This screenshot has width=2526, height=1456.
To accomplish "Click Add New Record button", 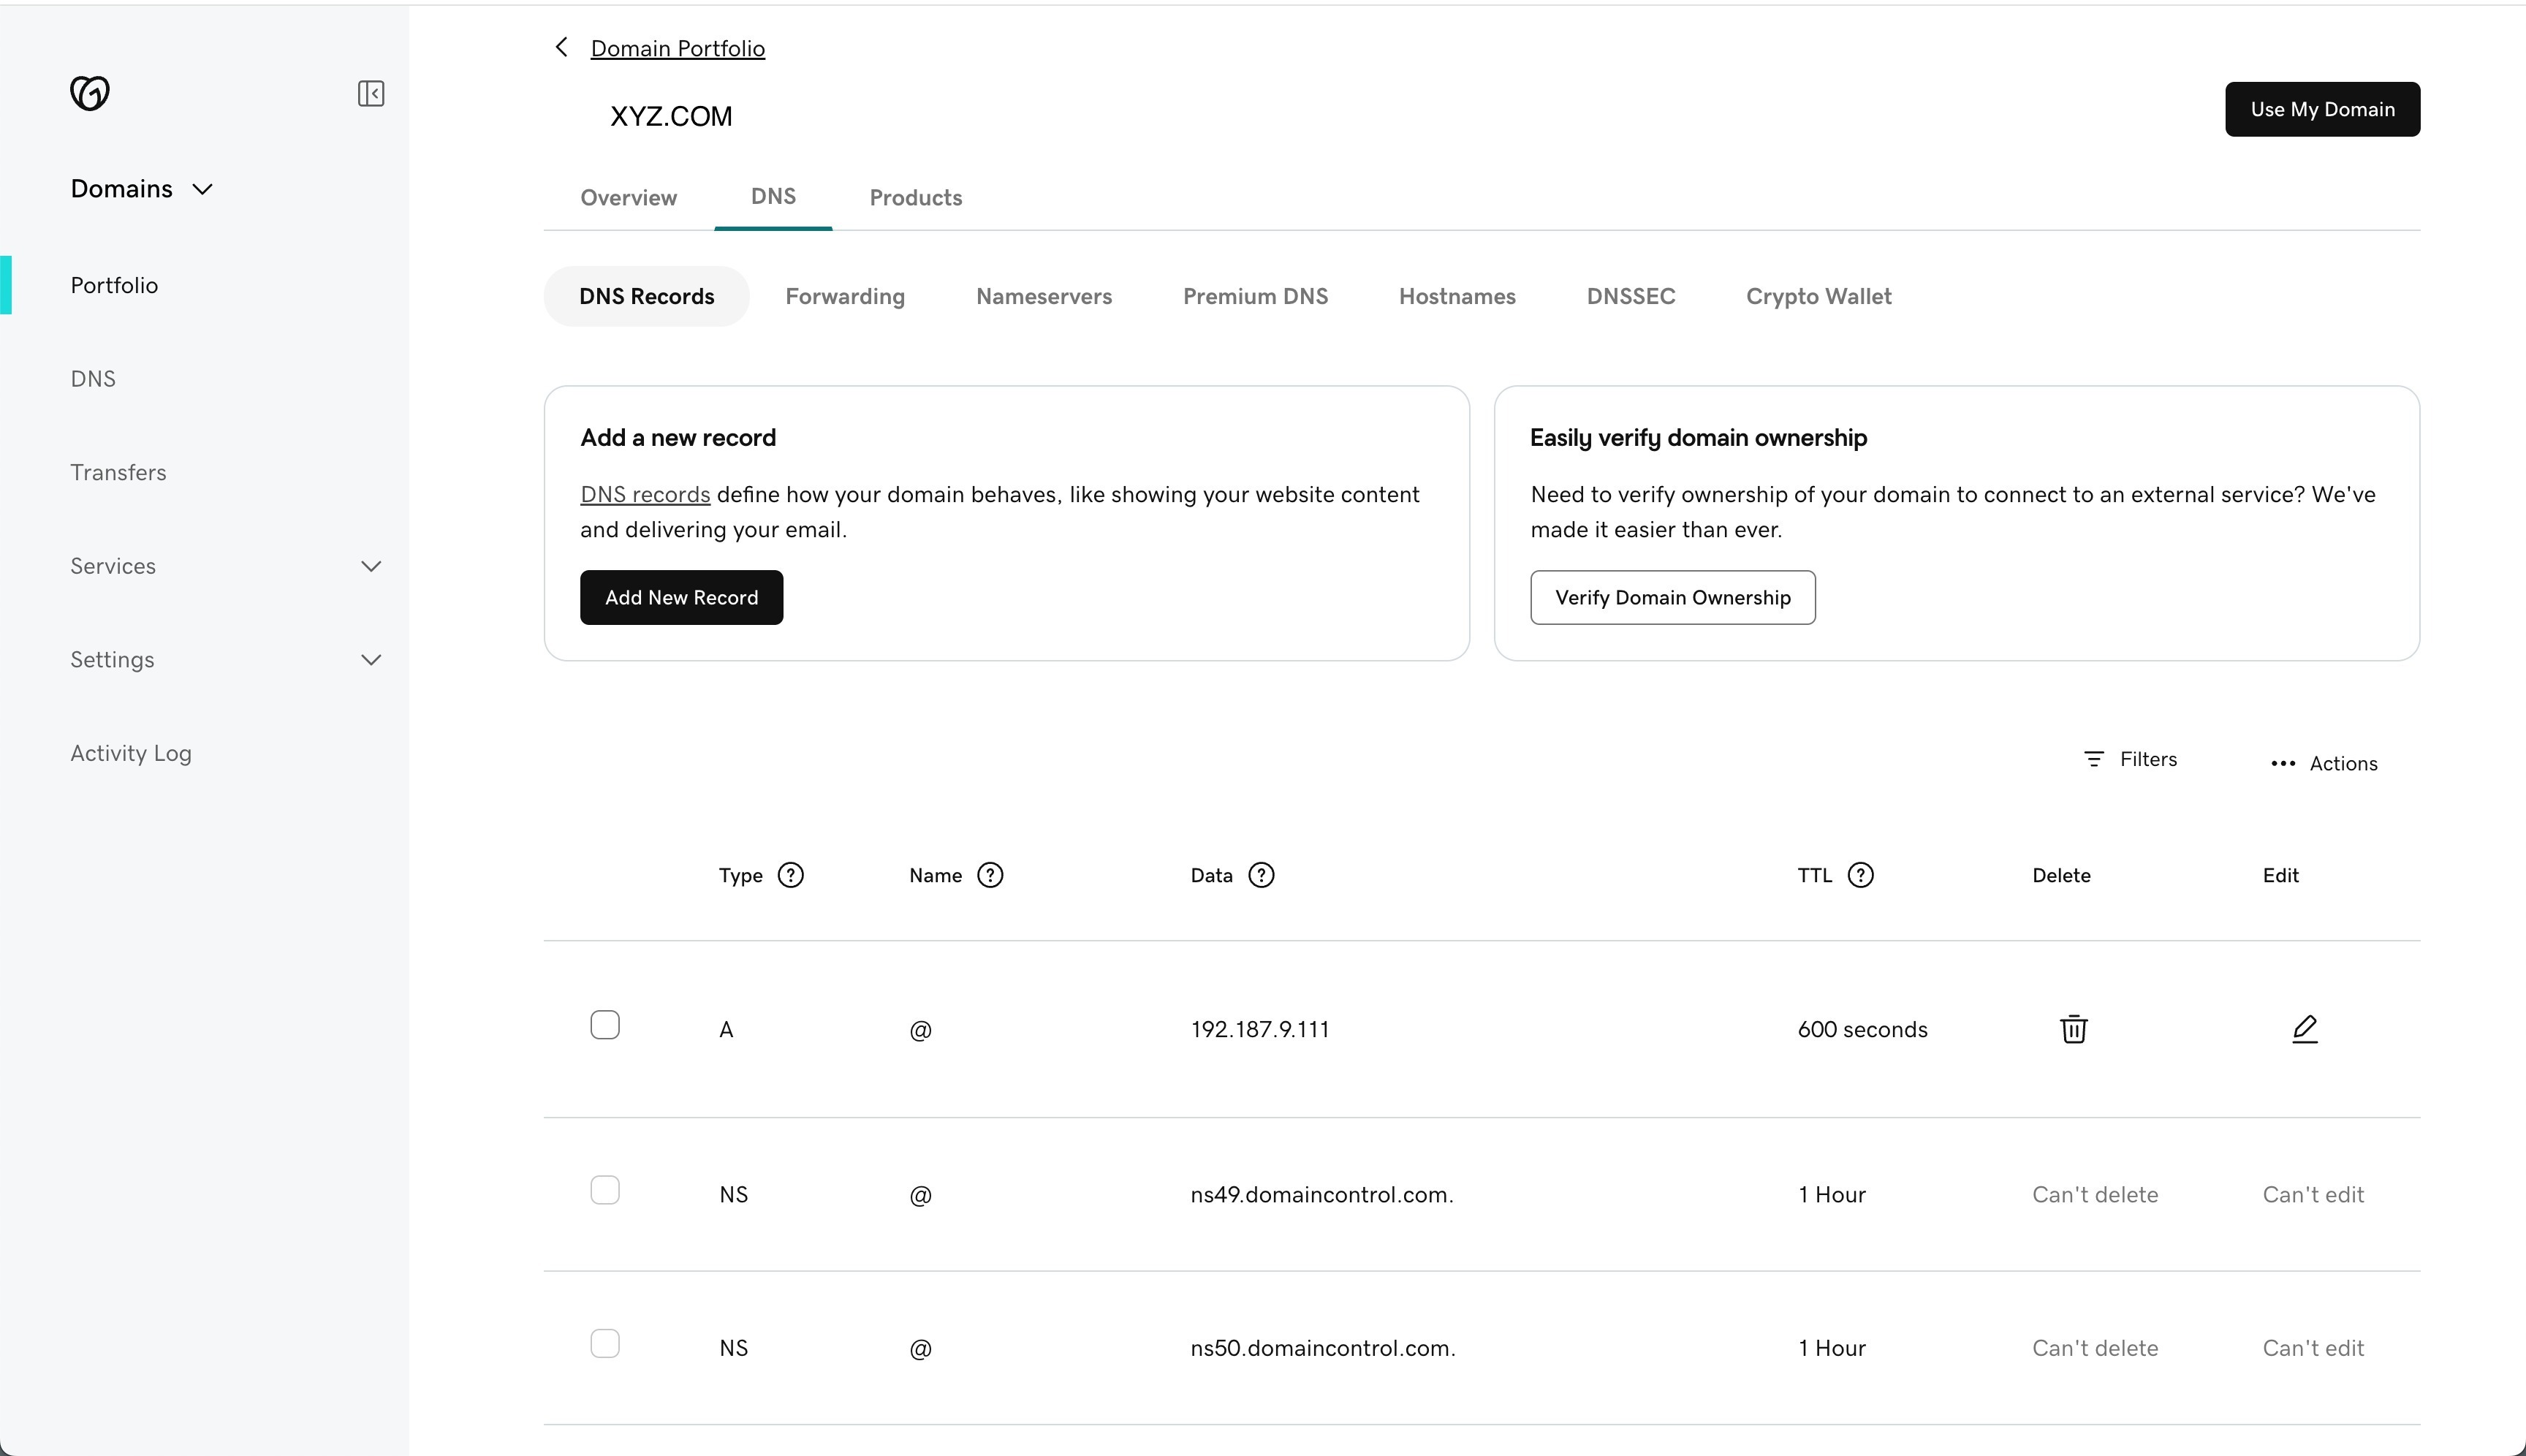I will click(x=681, y=598).
